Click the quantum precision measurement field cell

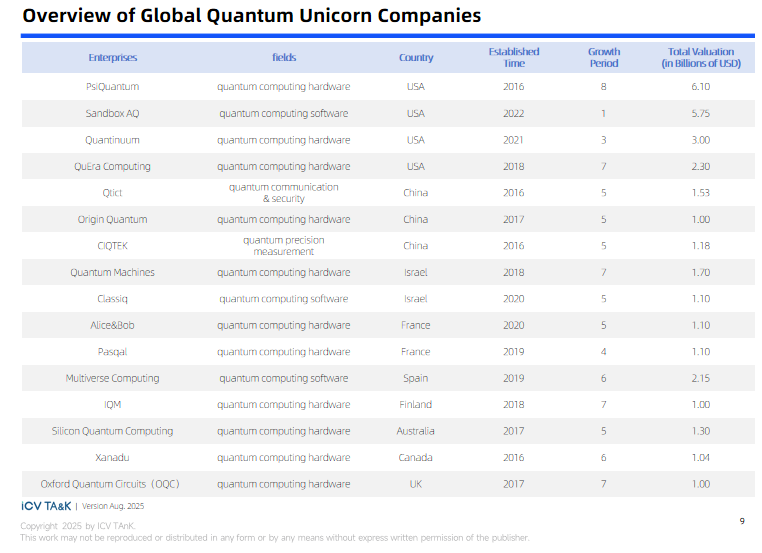tap(284, 246)
